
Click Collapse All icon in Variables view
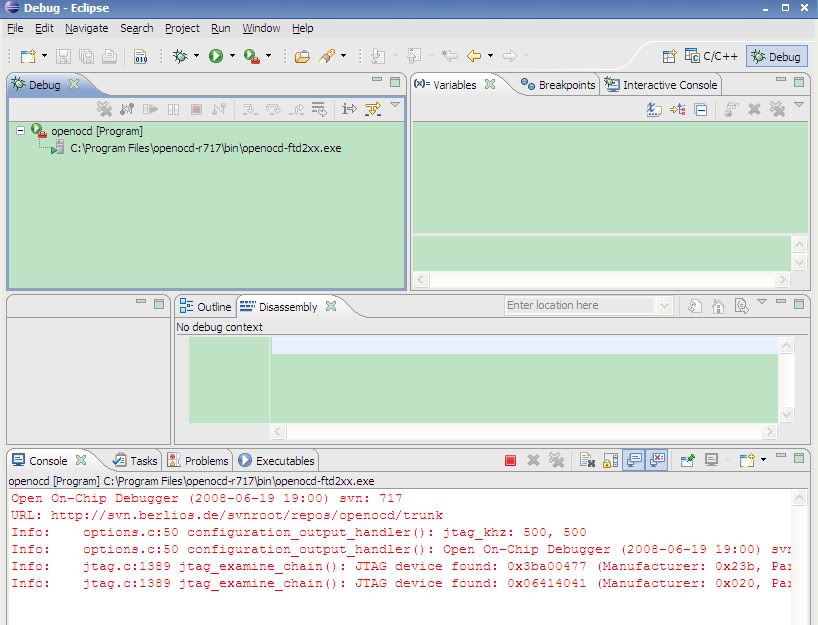tap(701, 110)
